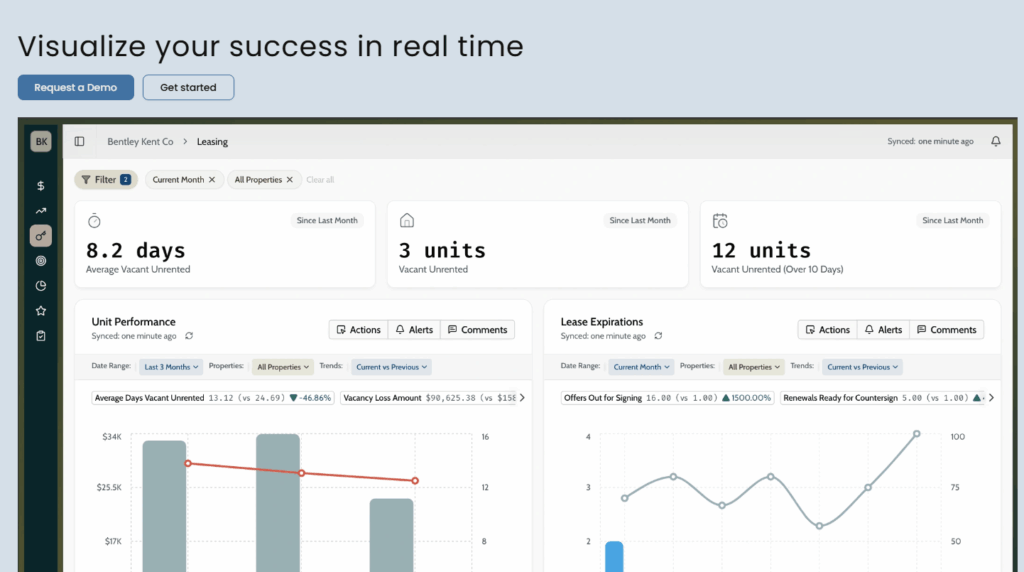Open Unit Performance Current vs Previous dropdown
The height and width of the screenshot is (572, 1024).
pos(390,367)
